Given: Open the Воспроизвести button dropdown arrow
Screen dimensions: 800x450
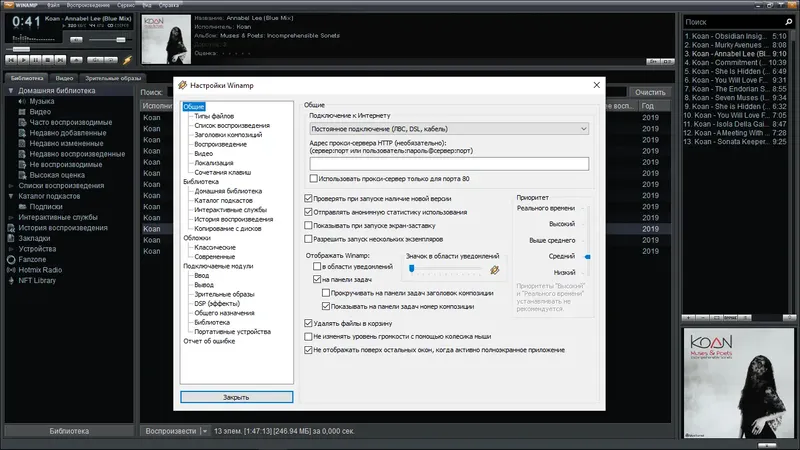Looking at the screenshot, I should point(205,431).
